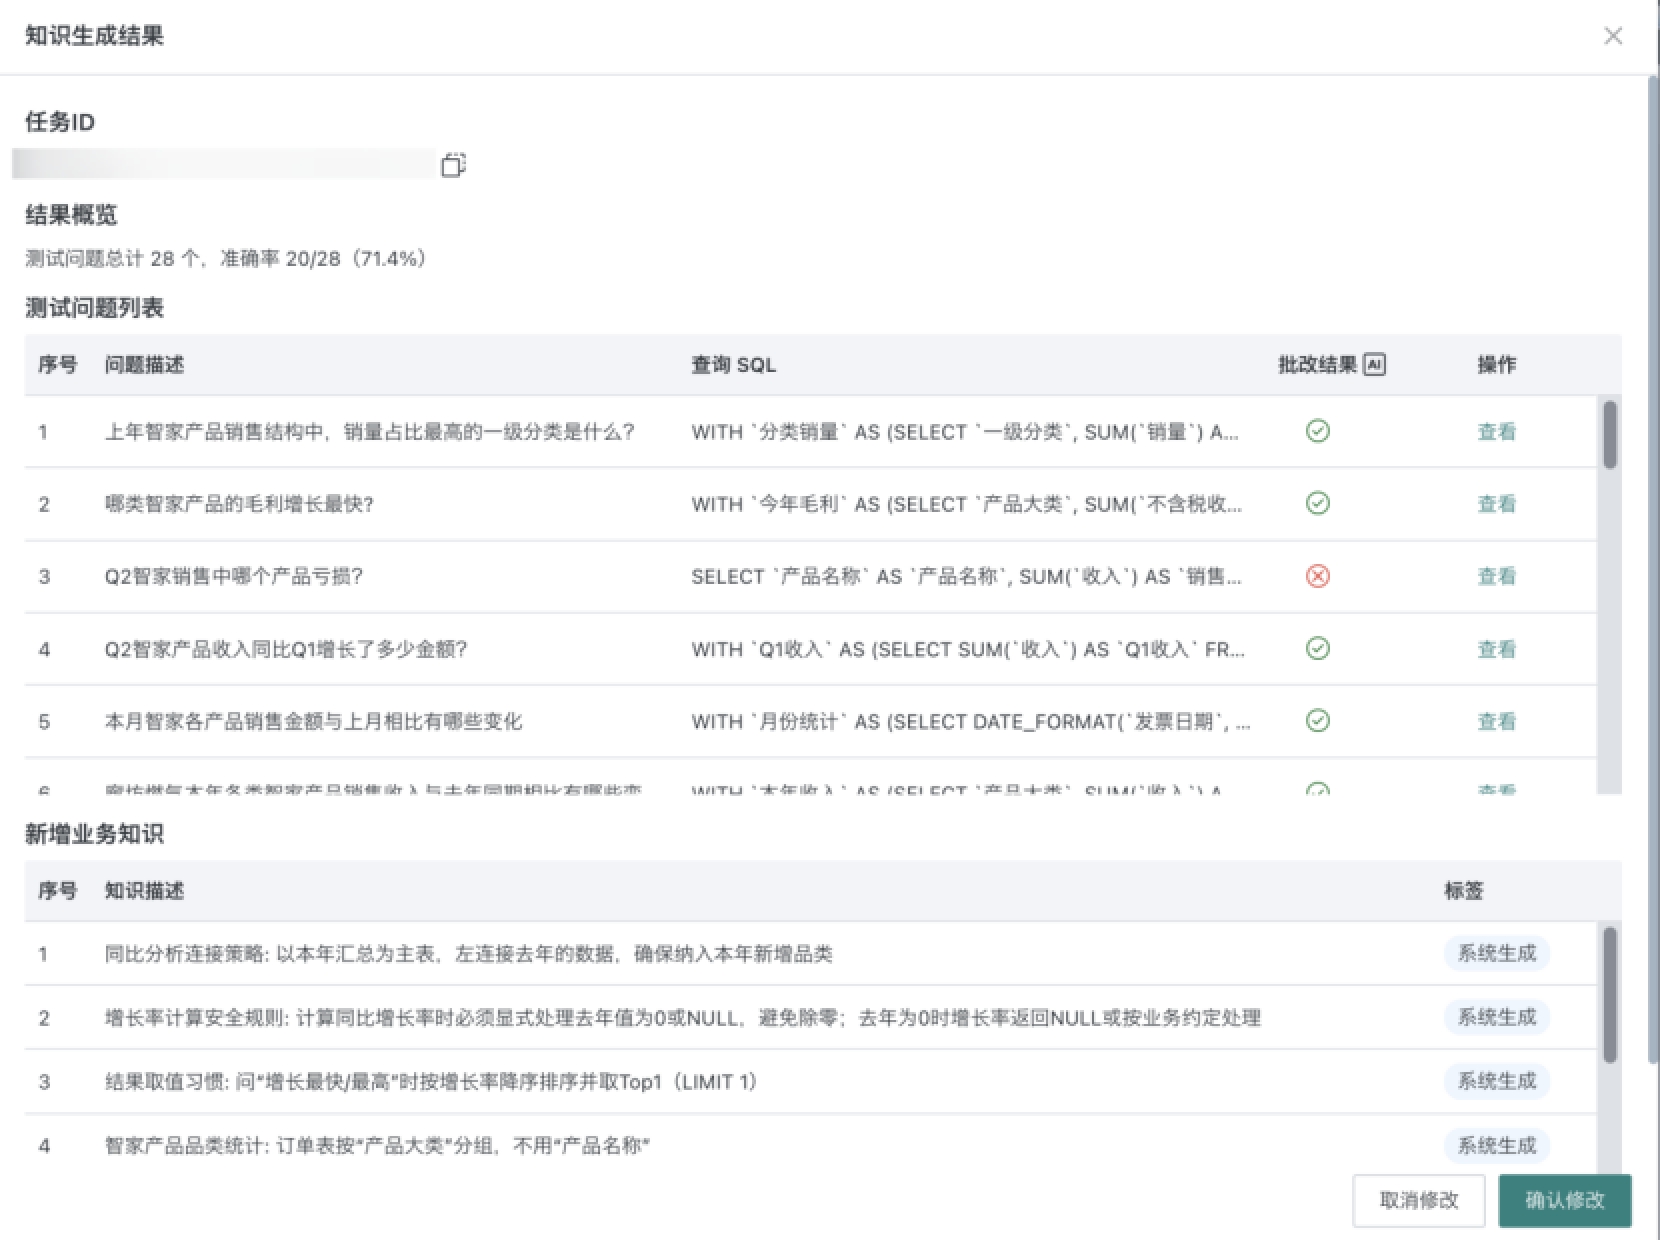Click the 查询 SQL column header

(733, 365)
